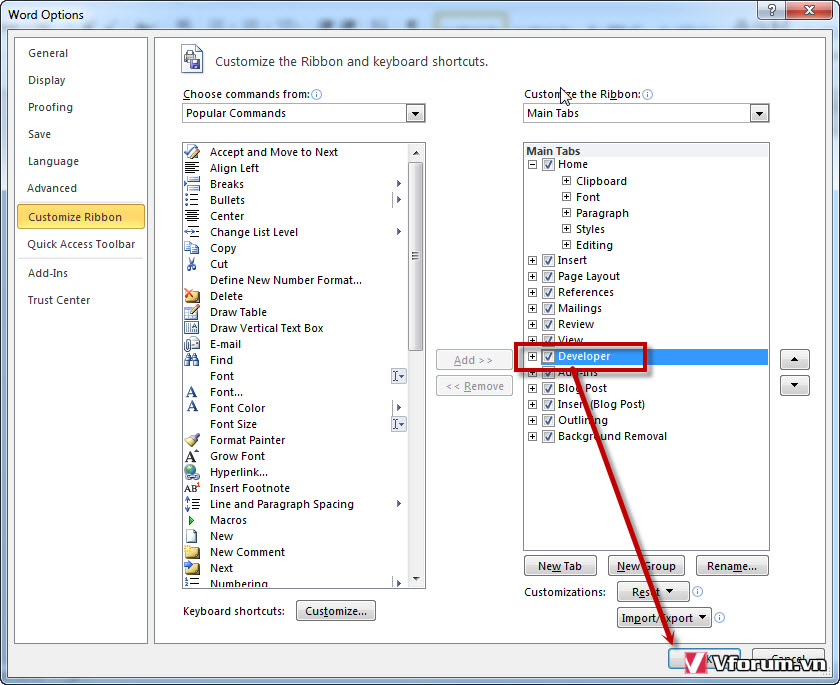This screenshot has height=685, width=840.
Task: Click the Choose commands from info icon
Action: coord(317,94)
